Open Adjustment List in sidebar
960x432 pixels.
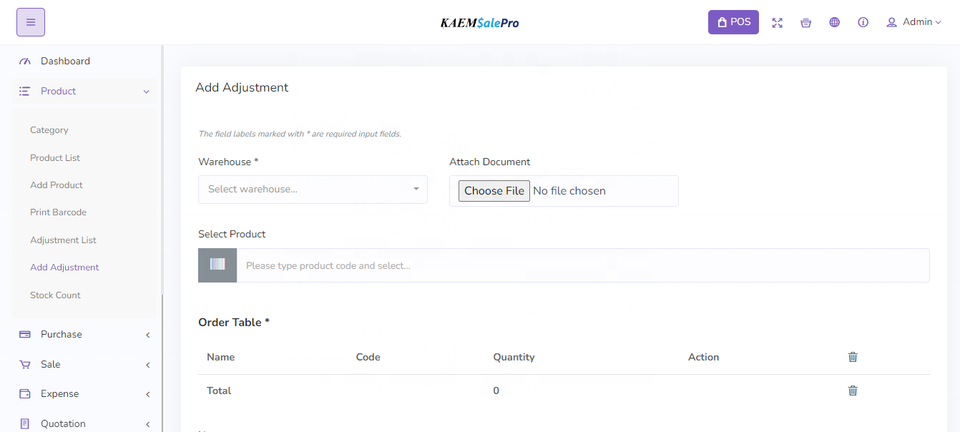tap(63, 240)
